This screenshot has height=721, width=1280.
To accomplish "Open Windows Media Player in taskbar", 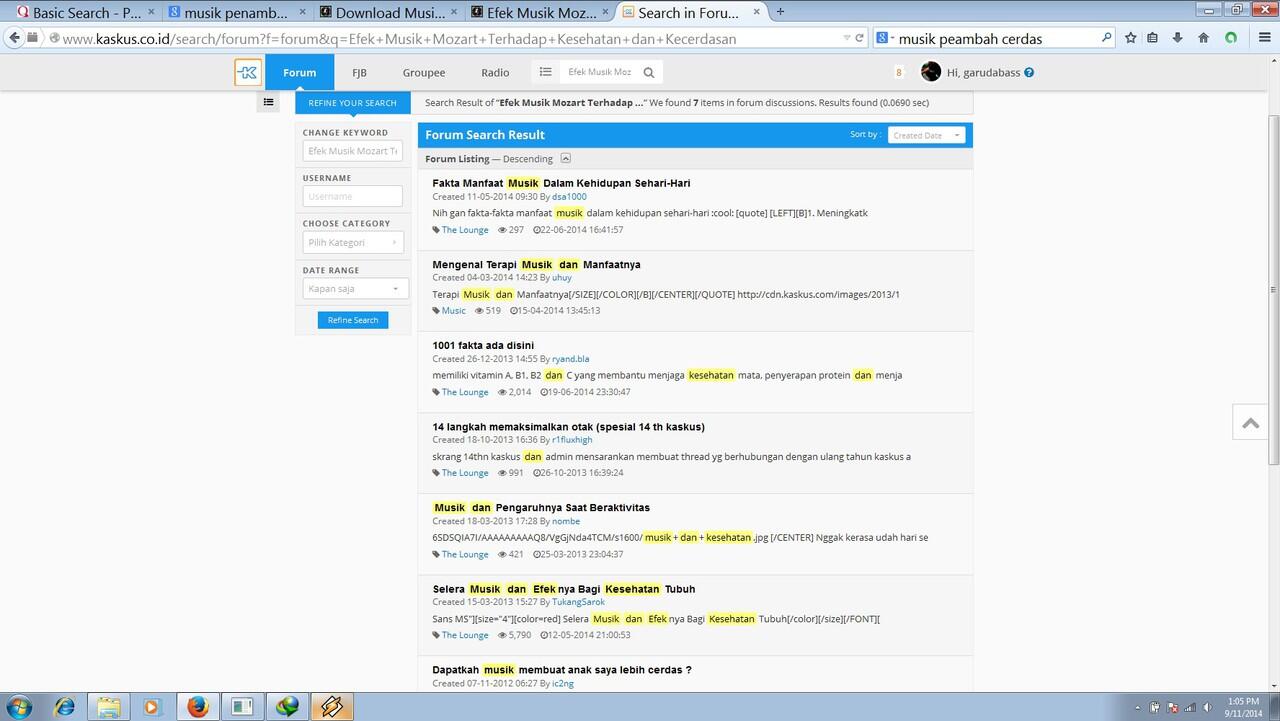I will point(152,706).
